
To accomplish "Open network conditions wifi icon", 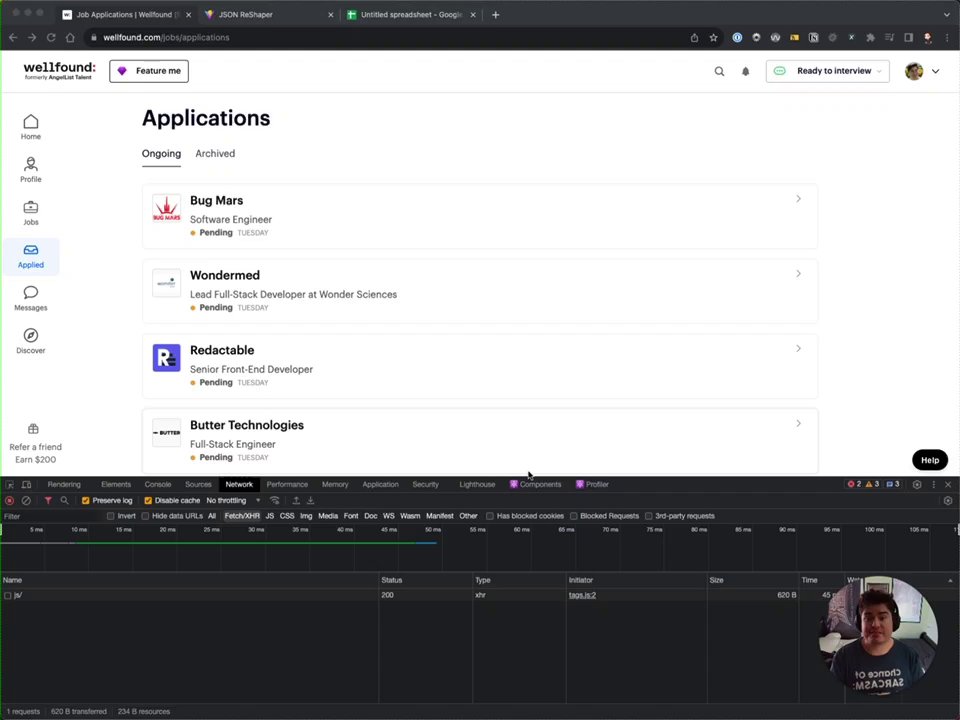I will click(x=275, y=500).
